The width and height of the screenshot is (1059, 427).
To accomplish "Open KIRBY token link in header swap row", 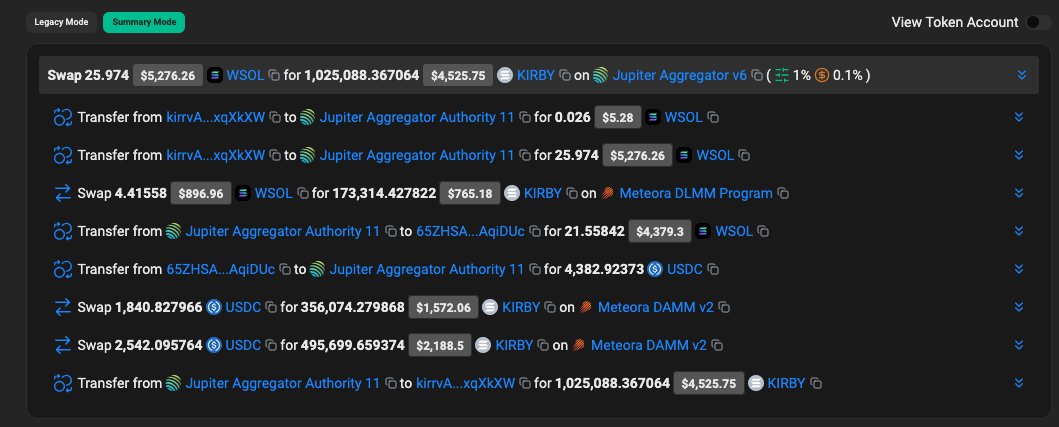I will [x=536, y=75].
